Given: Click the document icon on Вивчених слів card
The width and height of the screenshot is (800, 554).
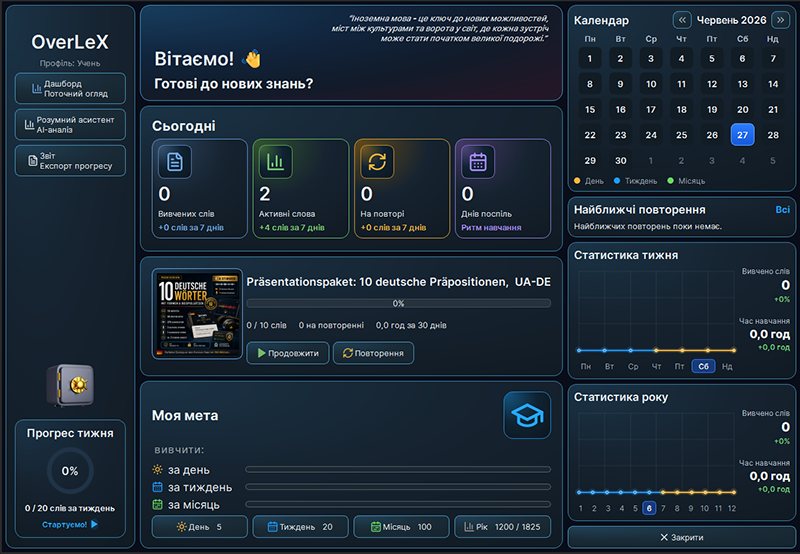Looking at the screenshot, I should pos(175,162).
